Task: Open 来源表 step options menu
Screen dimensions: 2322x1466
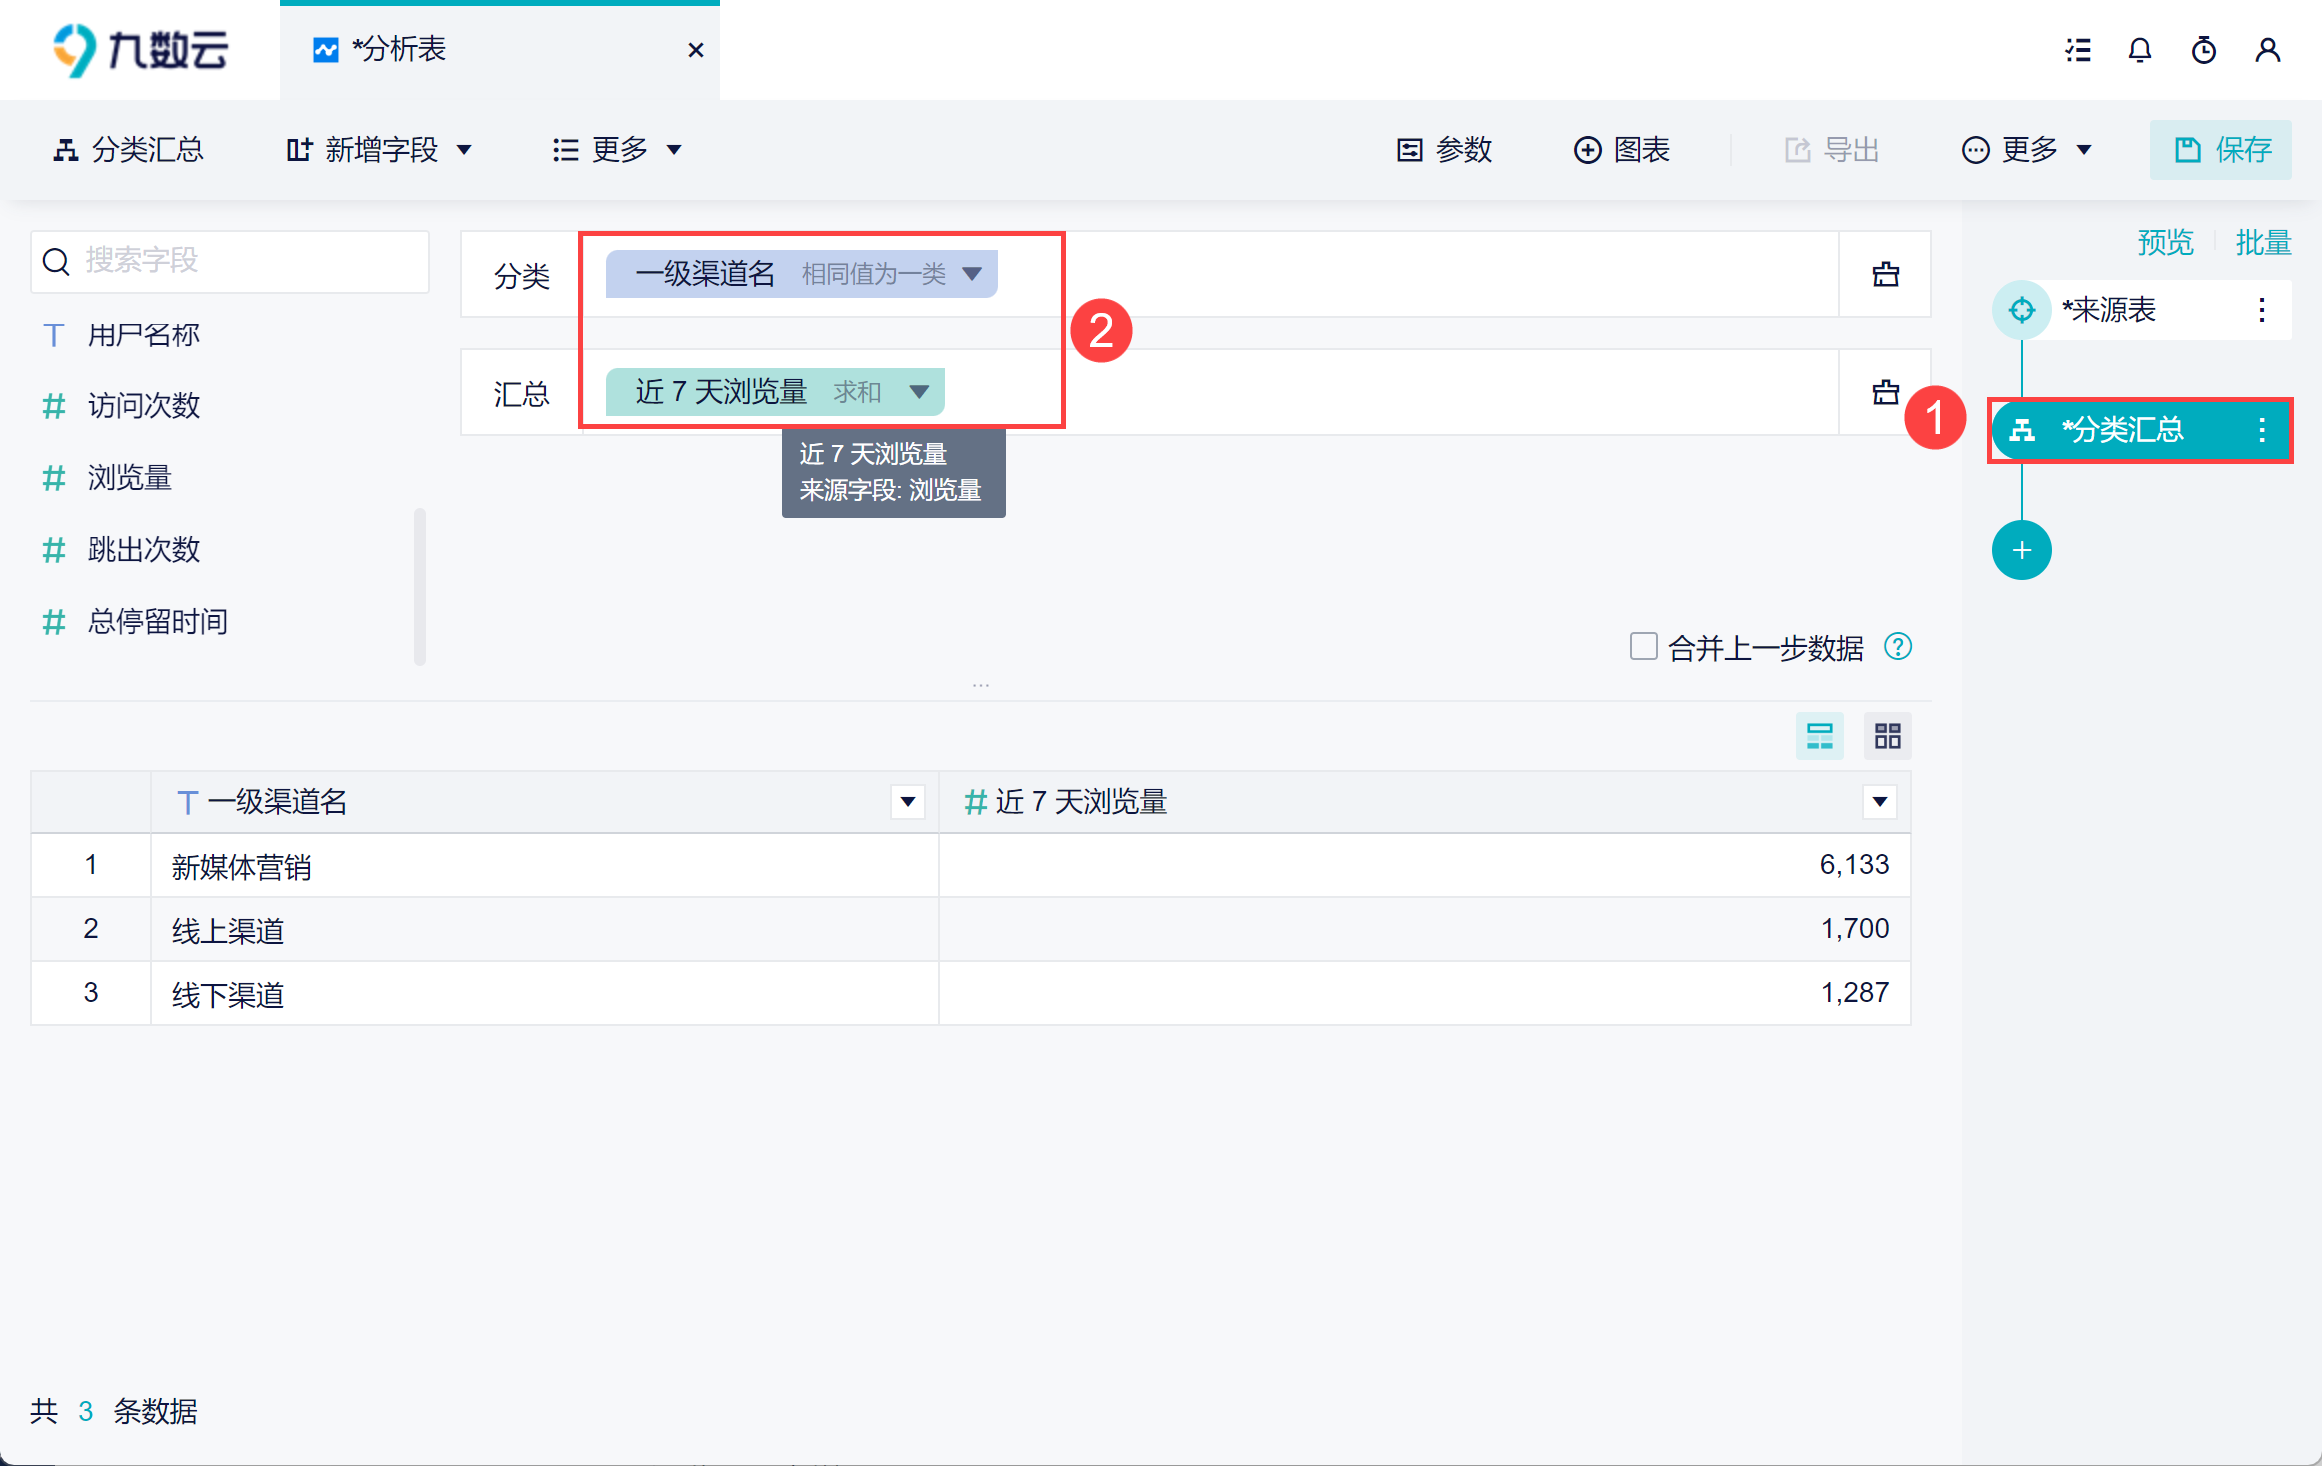Action: tap(2261, 310)
